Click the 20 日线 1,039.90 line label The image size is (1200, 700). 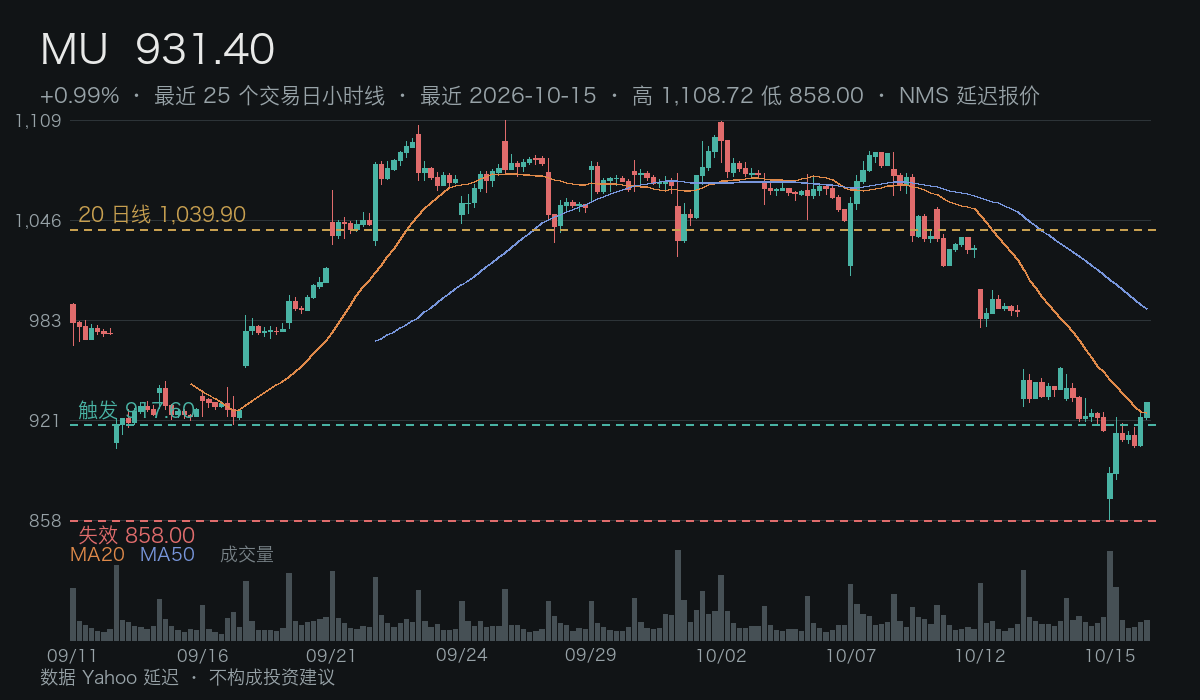[162, 214]
